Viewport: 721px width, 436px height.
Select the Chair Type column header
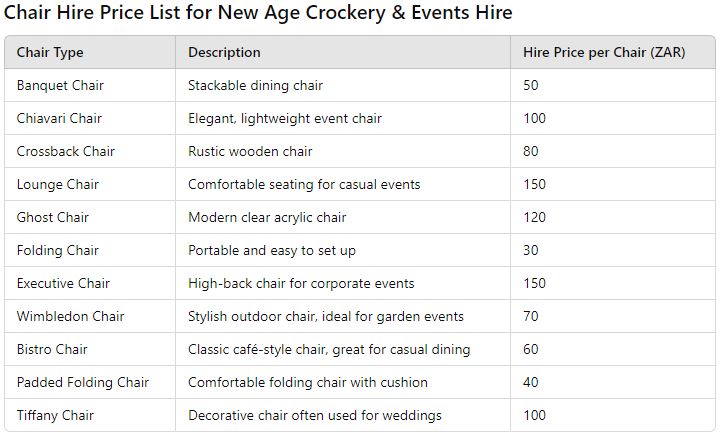click(50, 52)
